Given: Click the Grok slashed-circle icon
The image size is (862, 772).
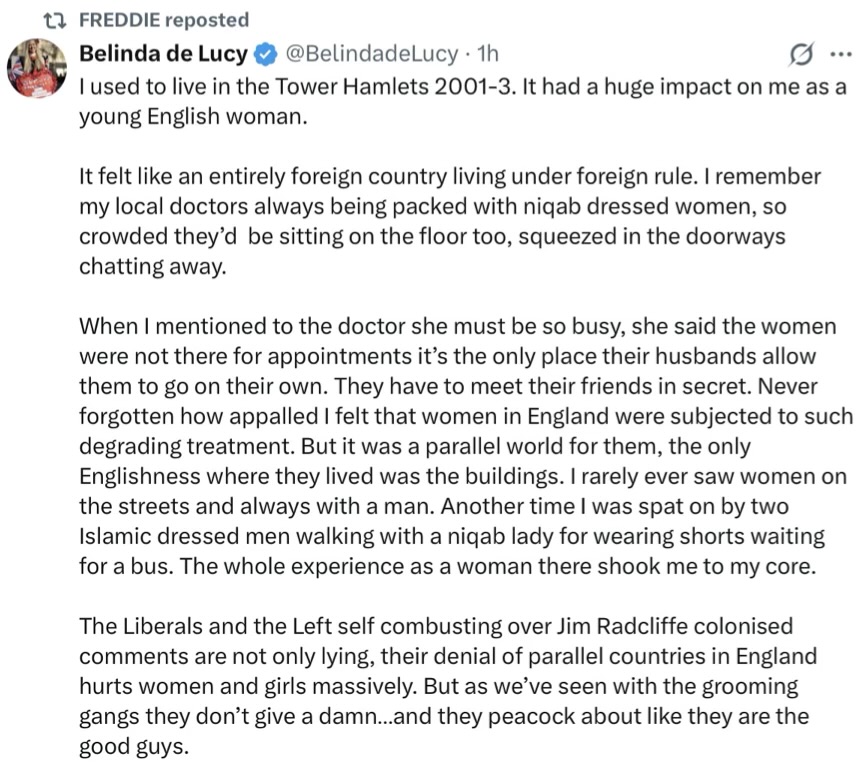Looking at the screenshot, I should click(x=801, y=53).
